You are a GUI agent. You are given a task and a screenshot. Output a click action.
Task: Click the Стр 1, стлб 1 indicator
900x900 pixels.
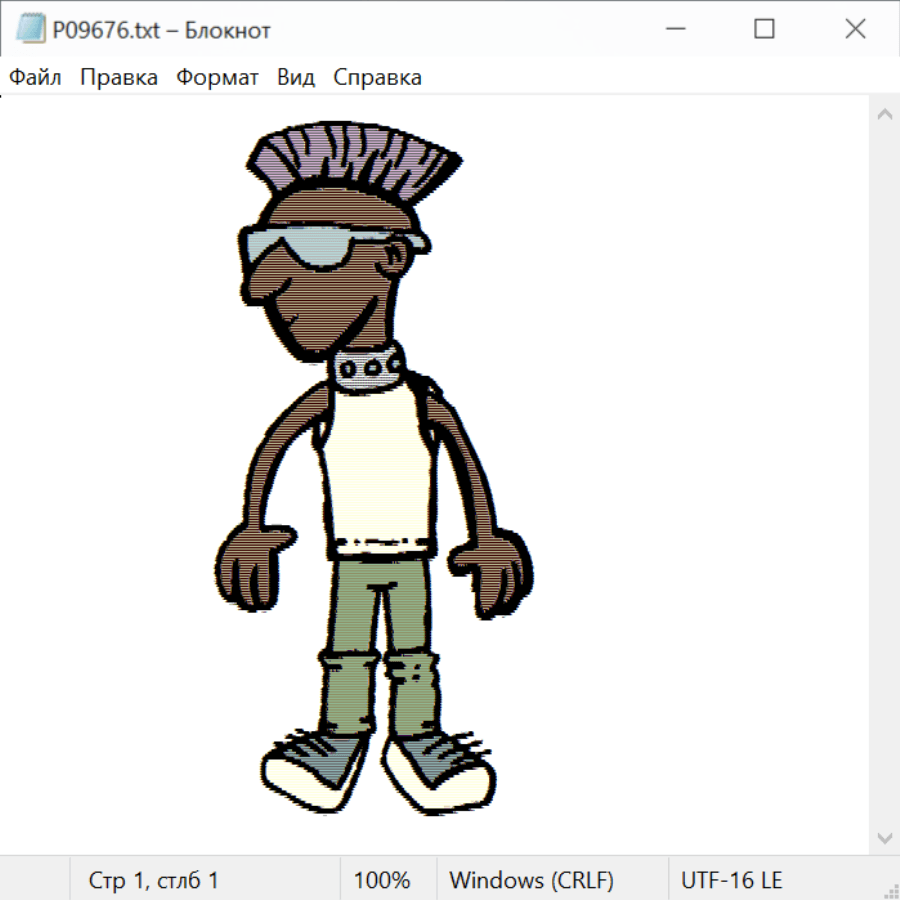[x=153, y=880]
